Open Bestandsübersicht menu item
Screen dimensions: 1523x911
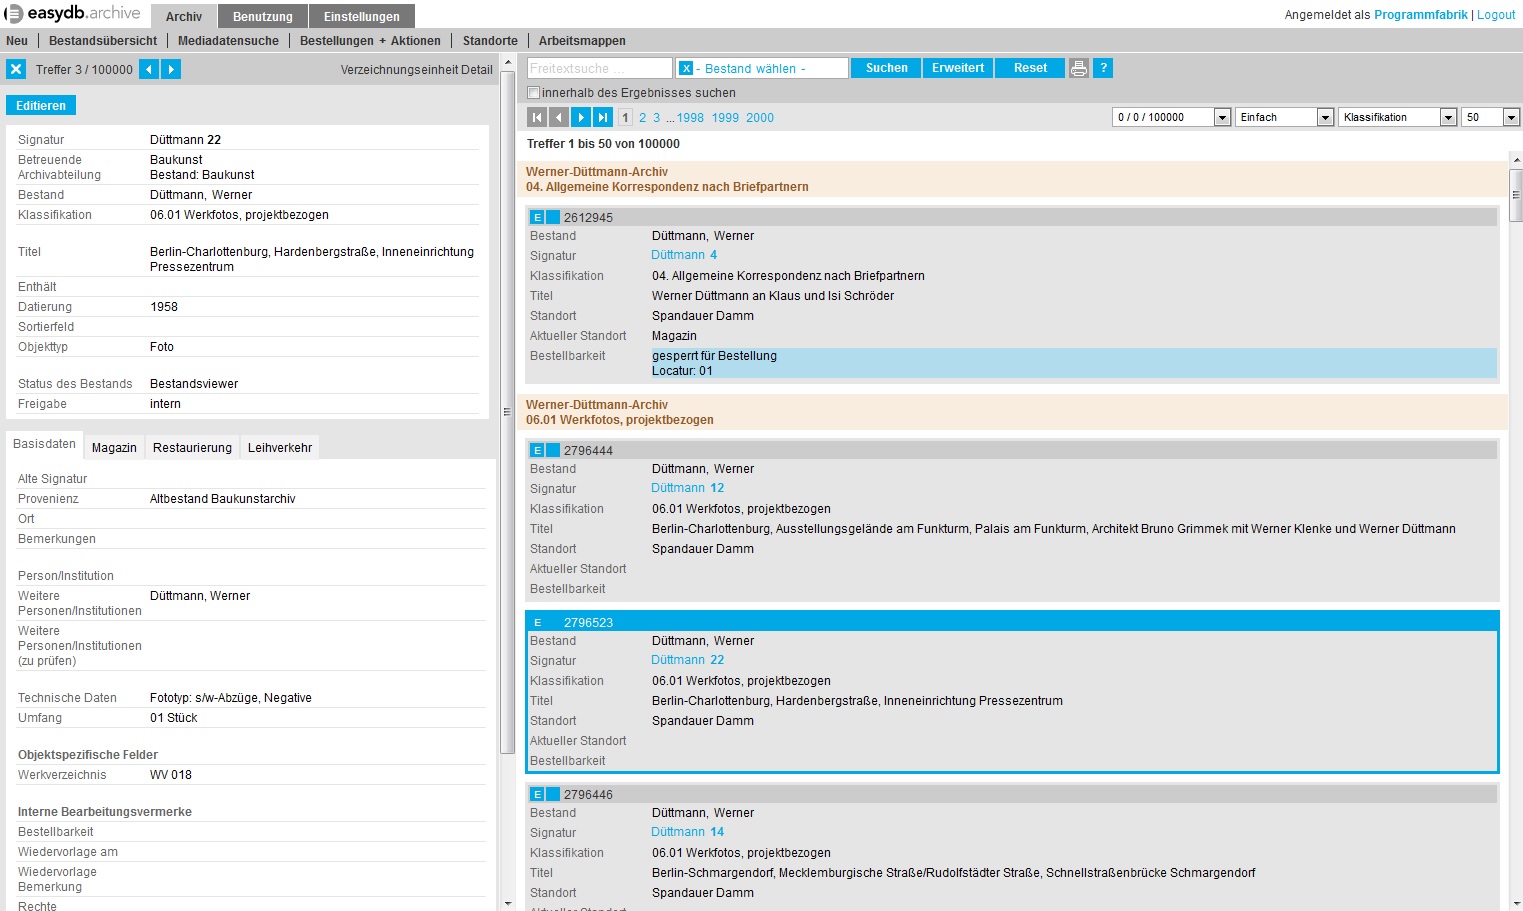click(x=103, y=41)
